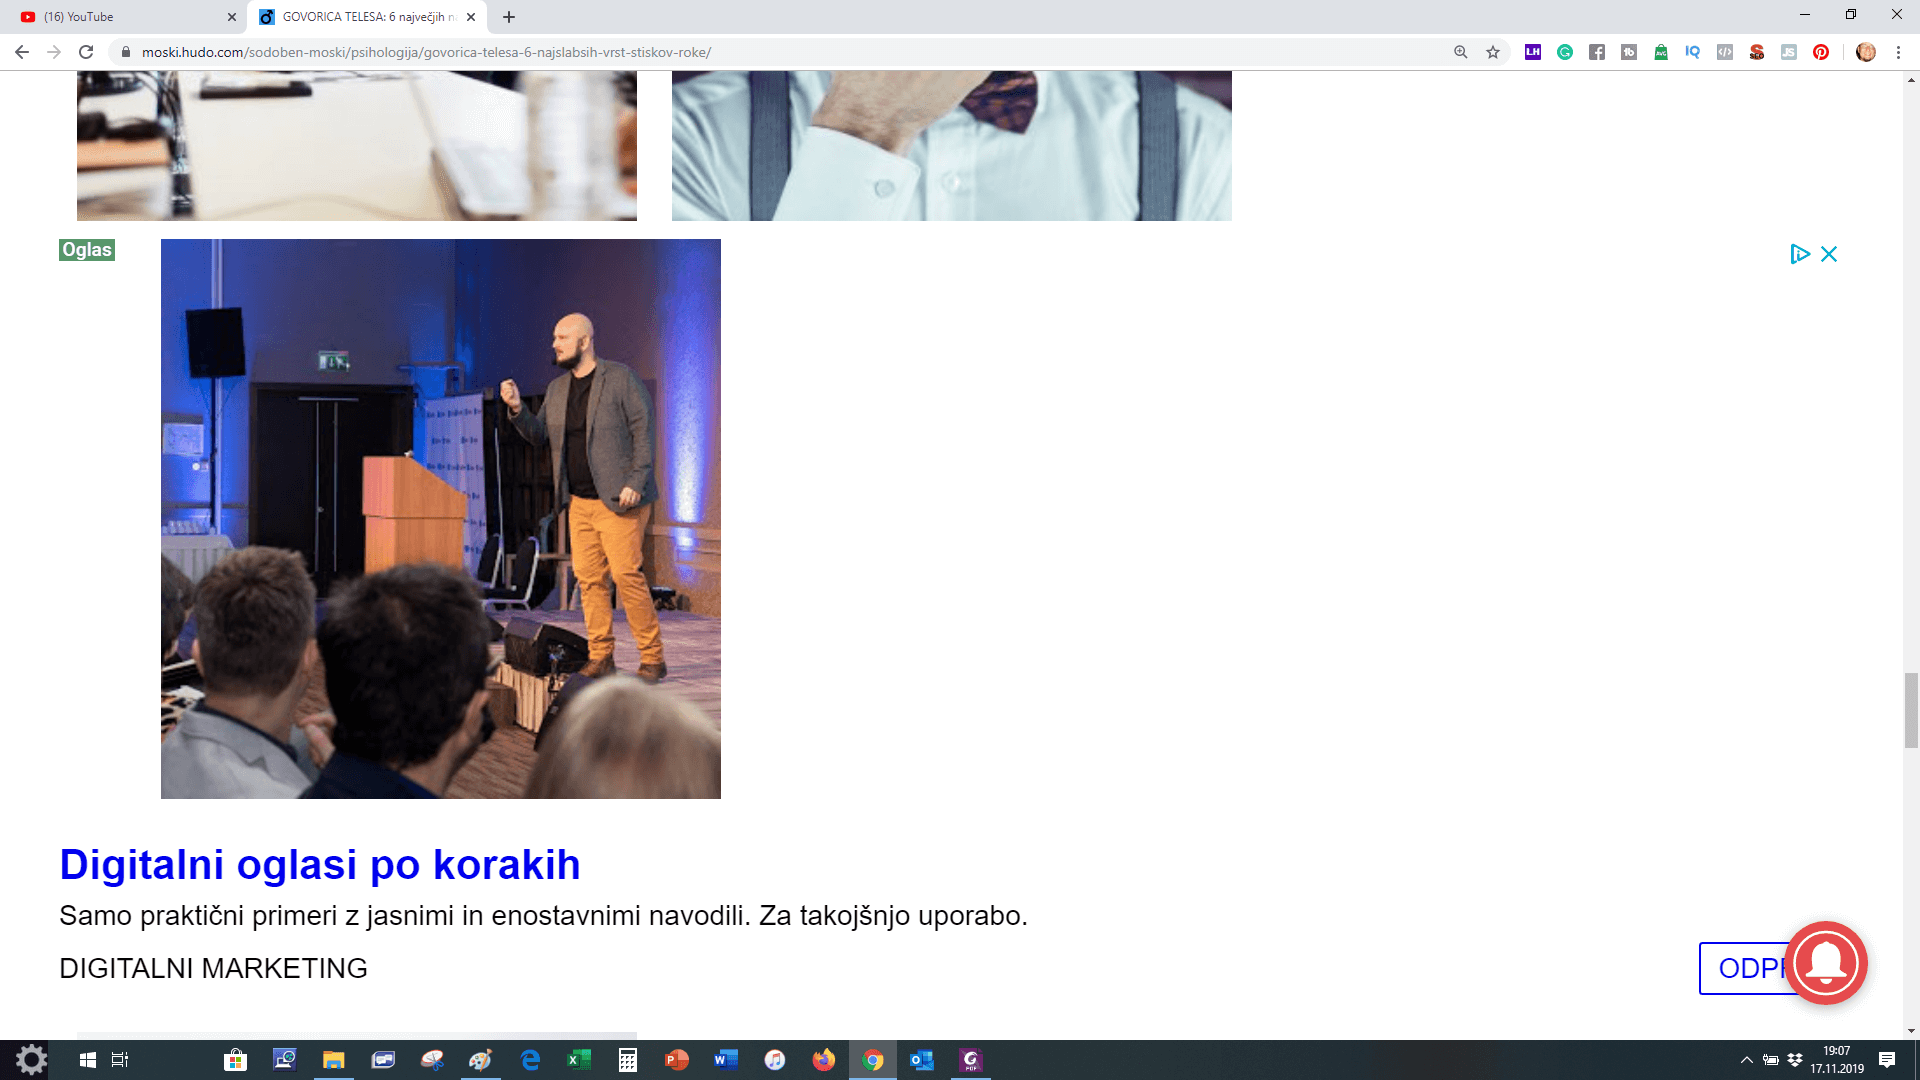
Task: Reload the current page
Action: (86, 52)
